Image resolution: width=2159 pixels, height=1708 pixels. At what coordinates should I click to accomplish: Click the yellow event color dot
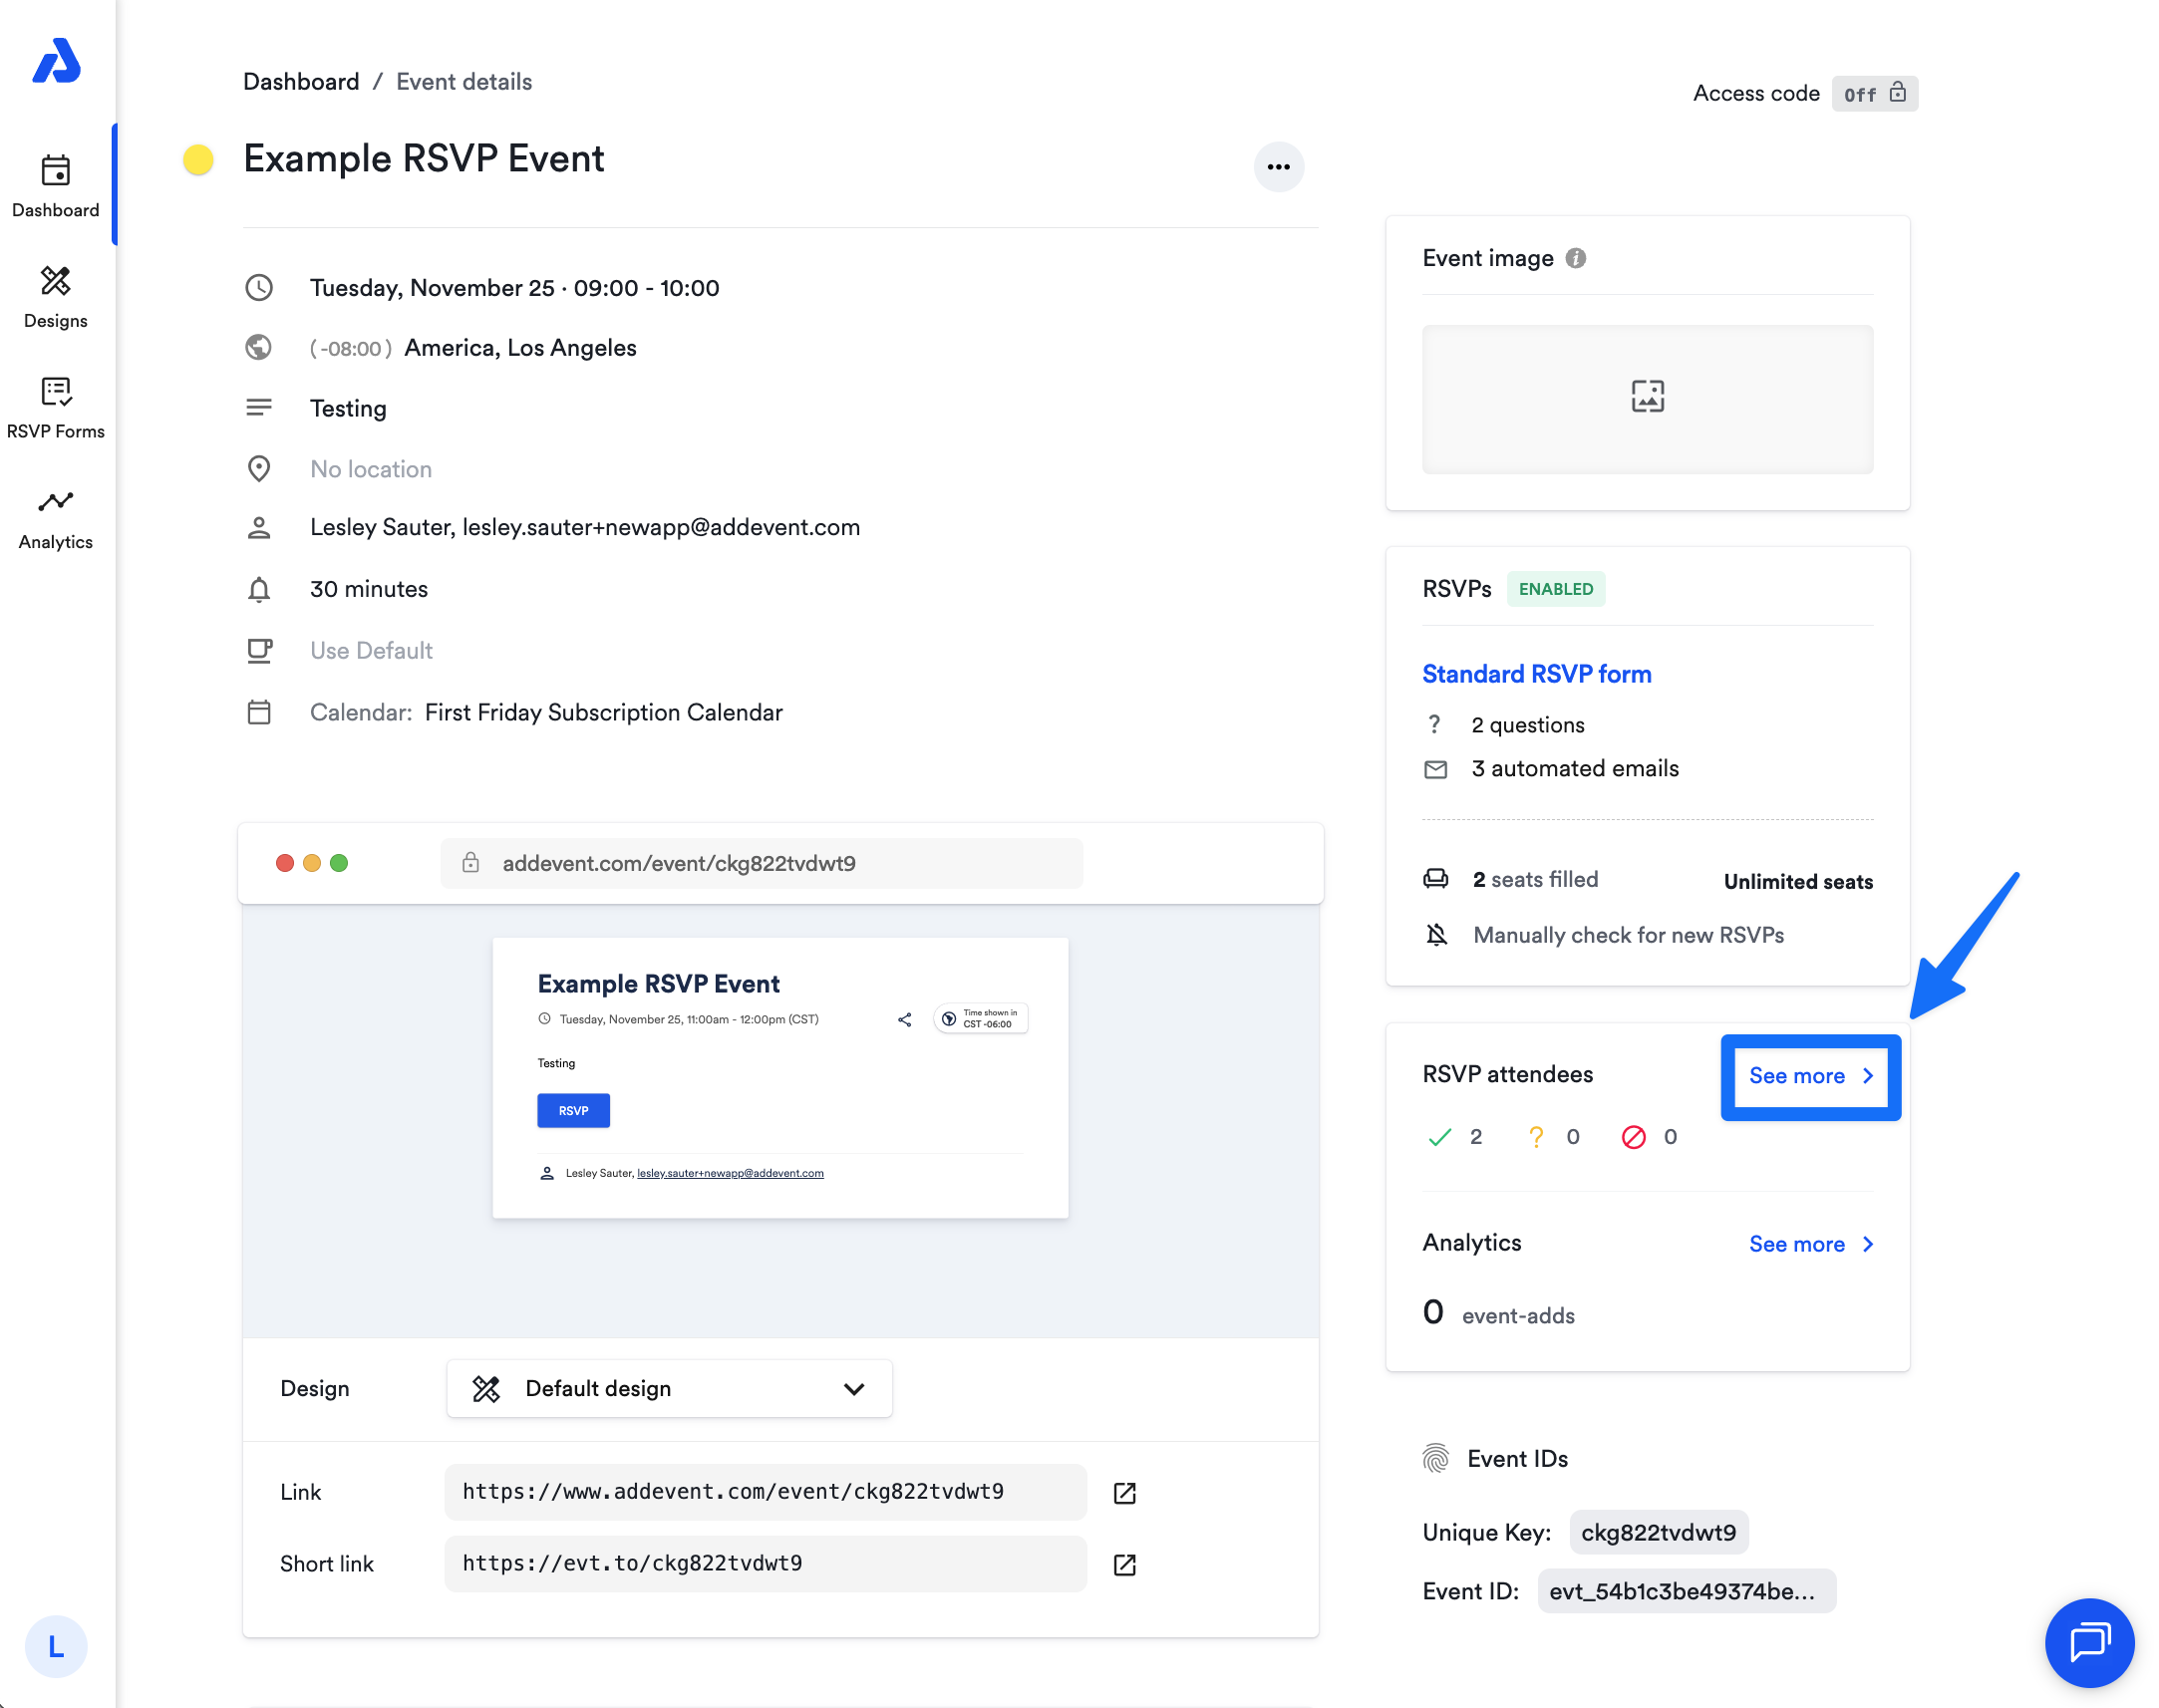[x=198, y=160]
